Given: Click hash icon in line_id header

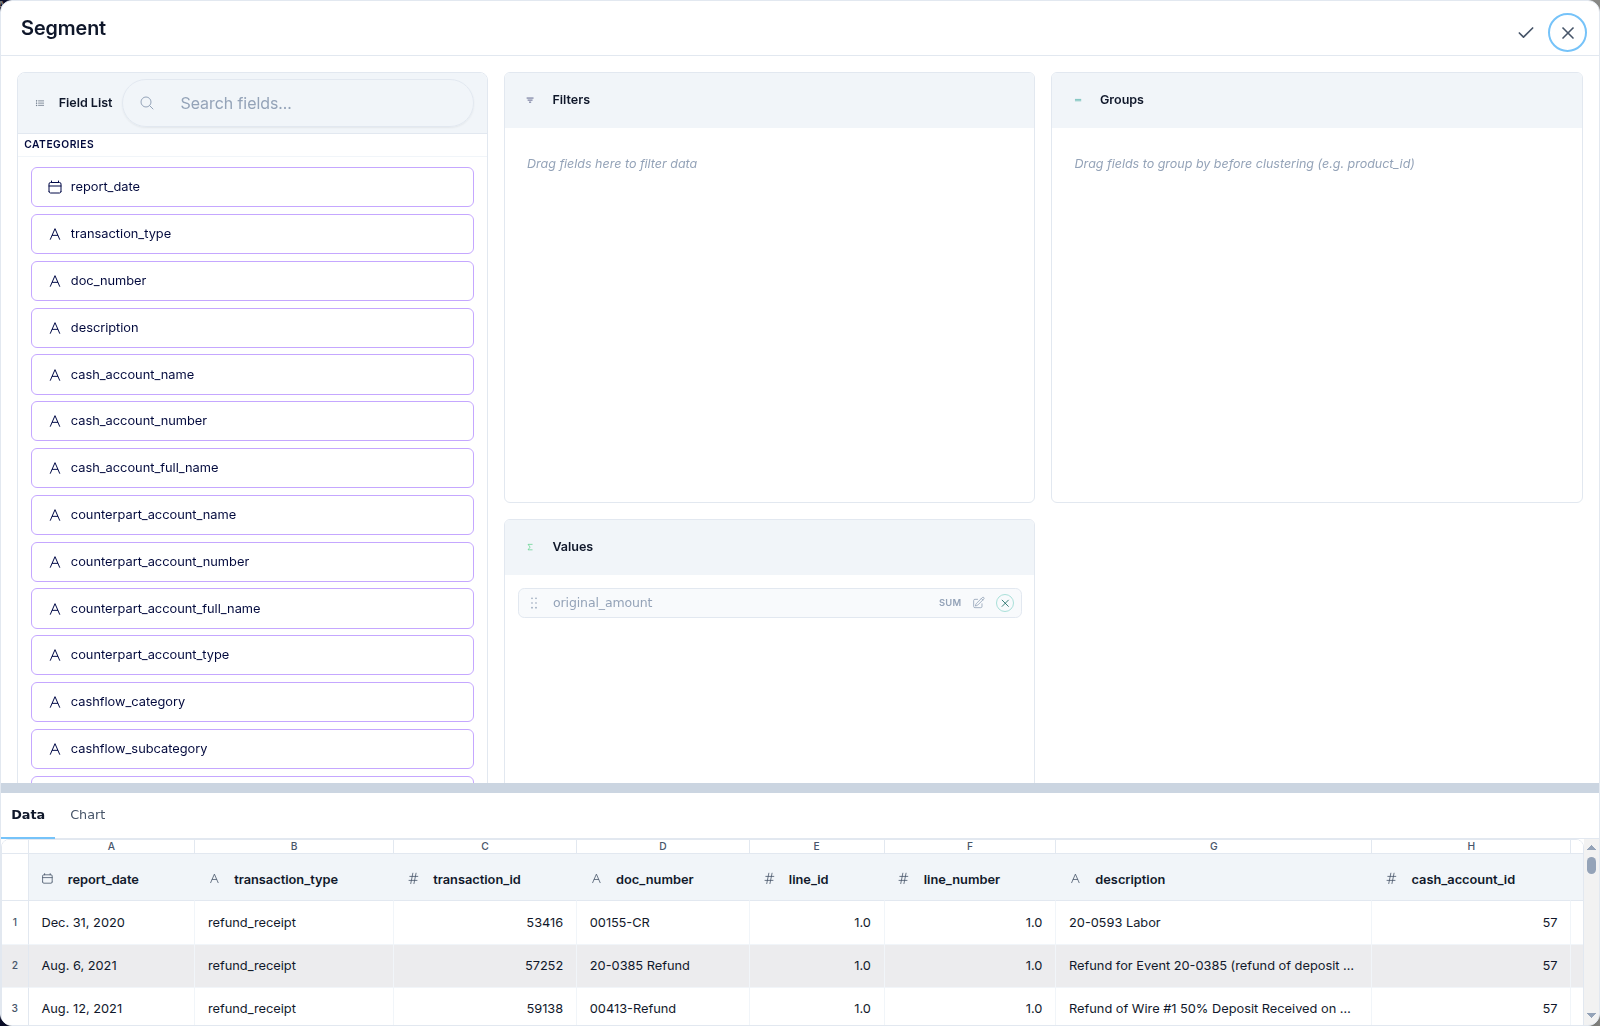Looking at the screenshot, I should pyautogui.click(x=769, y=879).
